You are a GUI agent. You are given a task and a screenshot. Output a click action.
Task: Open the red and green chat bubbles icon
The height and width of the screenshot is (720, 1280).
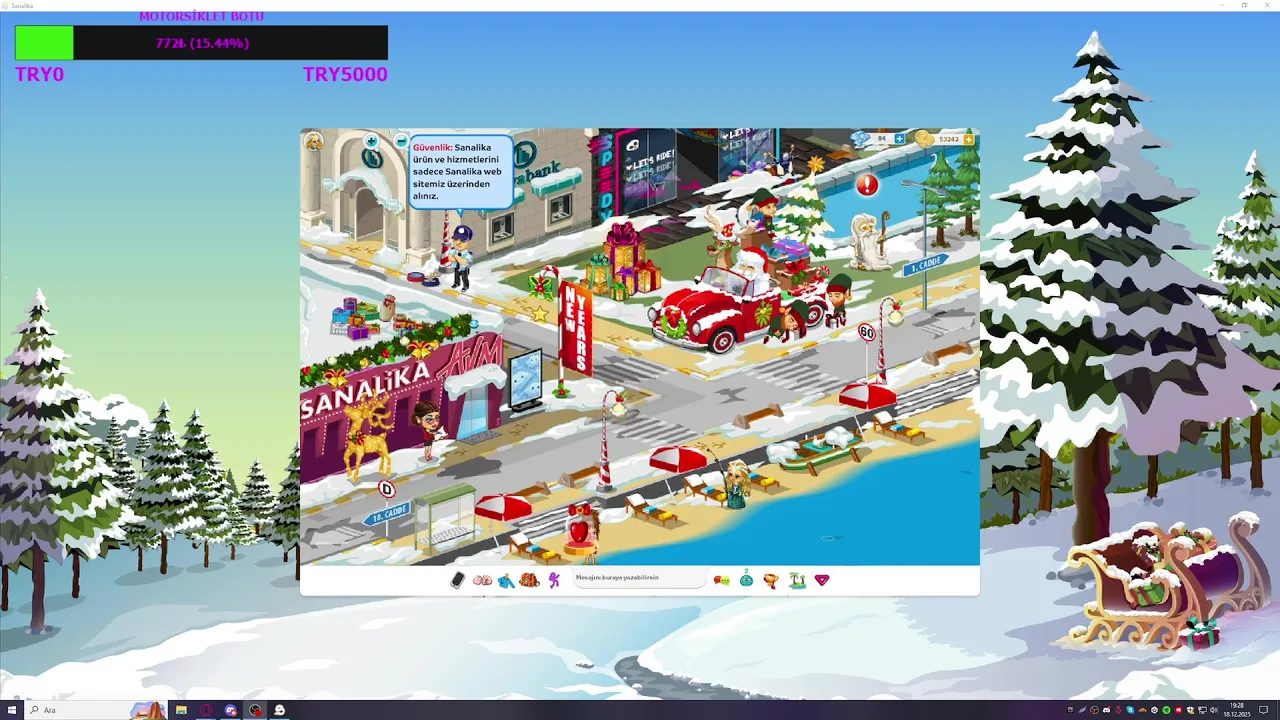click(x=721, y=580)
